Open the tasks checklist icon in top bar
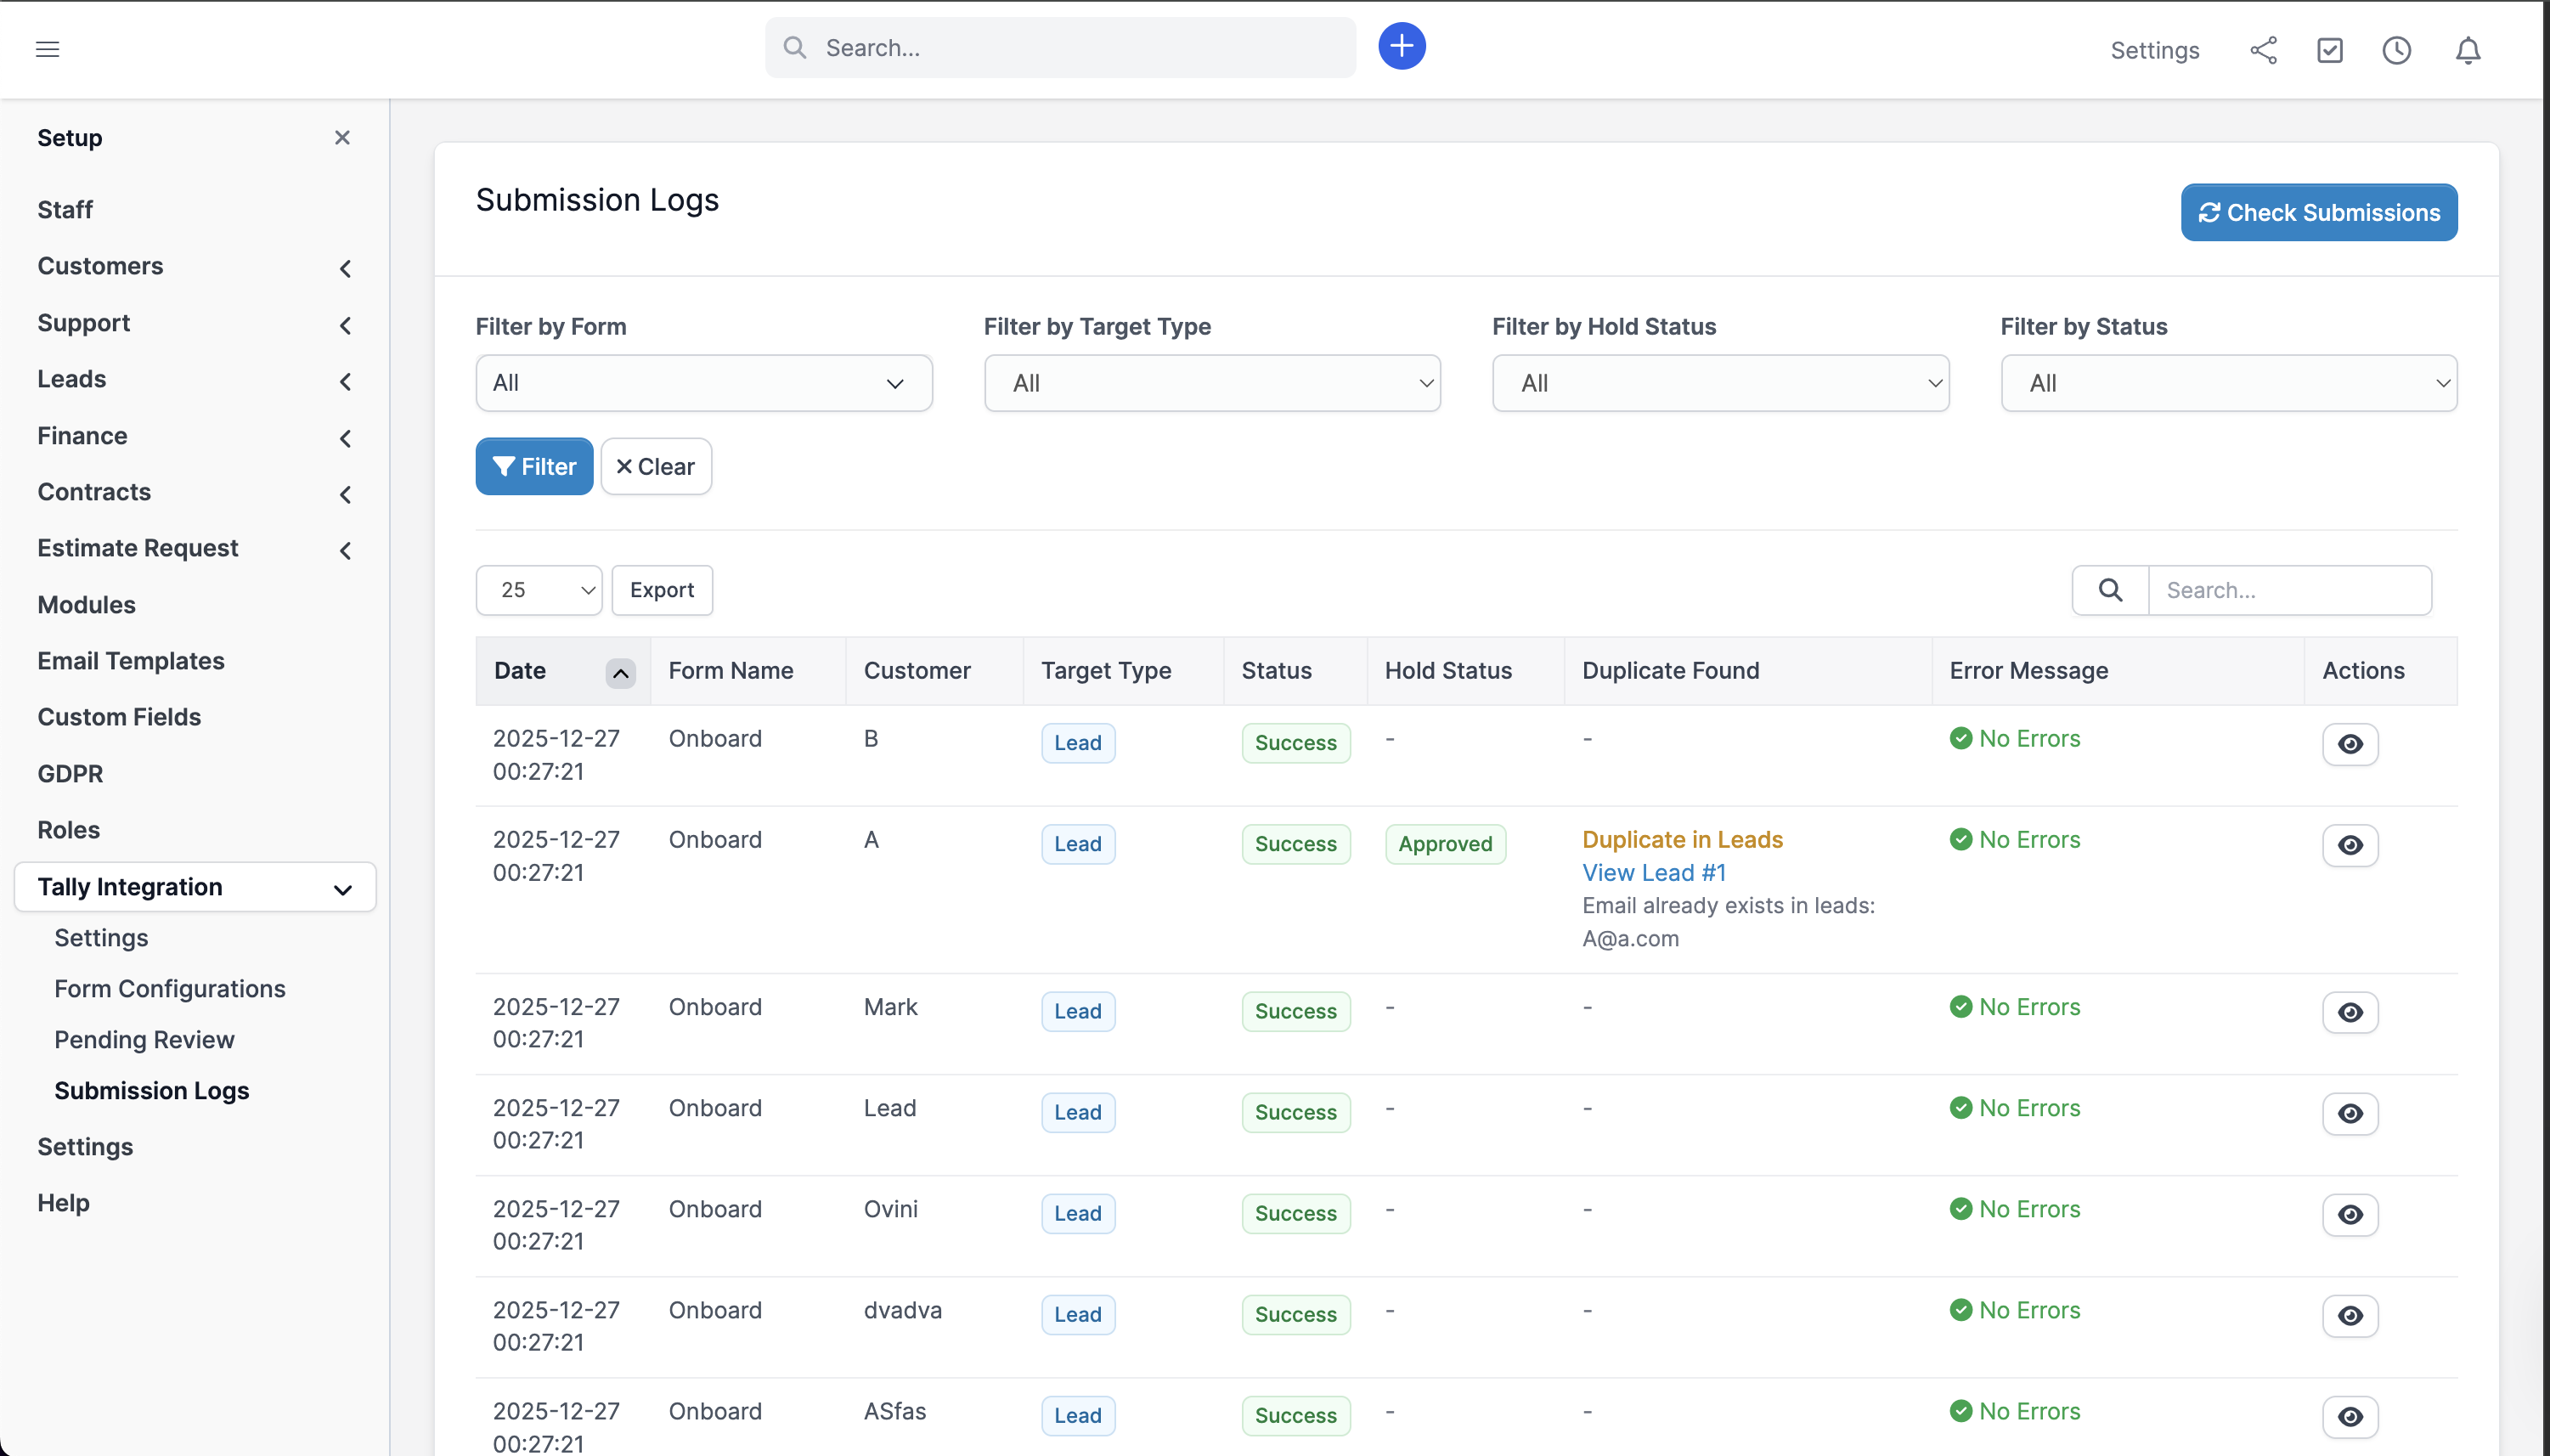 pos(2330,49)
